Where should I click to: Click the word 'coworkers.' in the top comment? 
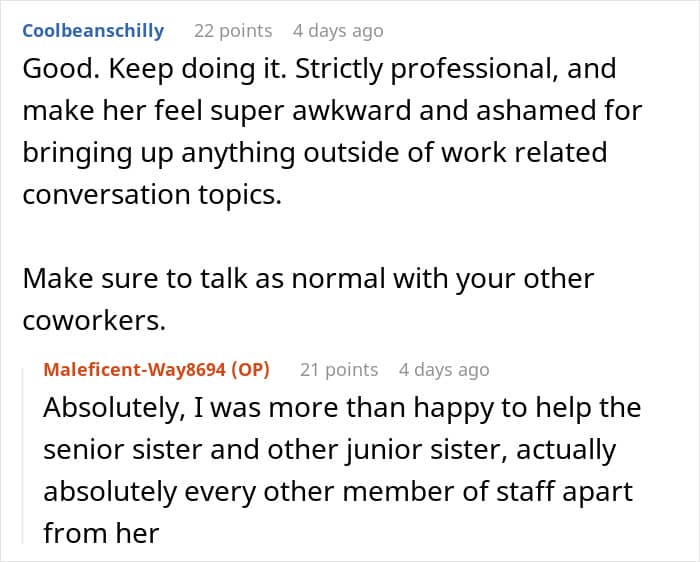(94, 321)
